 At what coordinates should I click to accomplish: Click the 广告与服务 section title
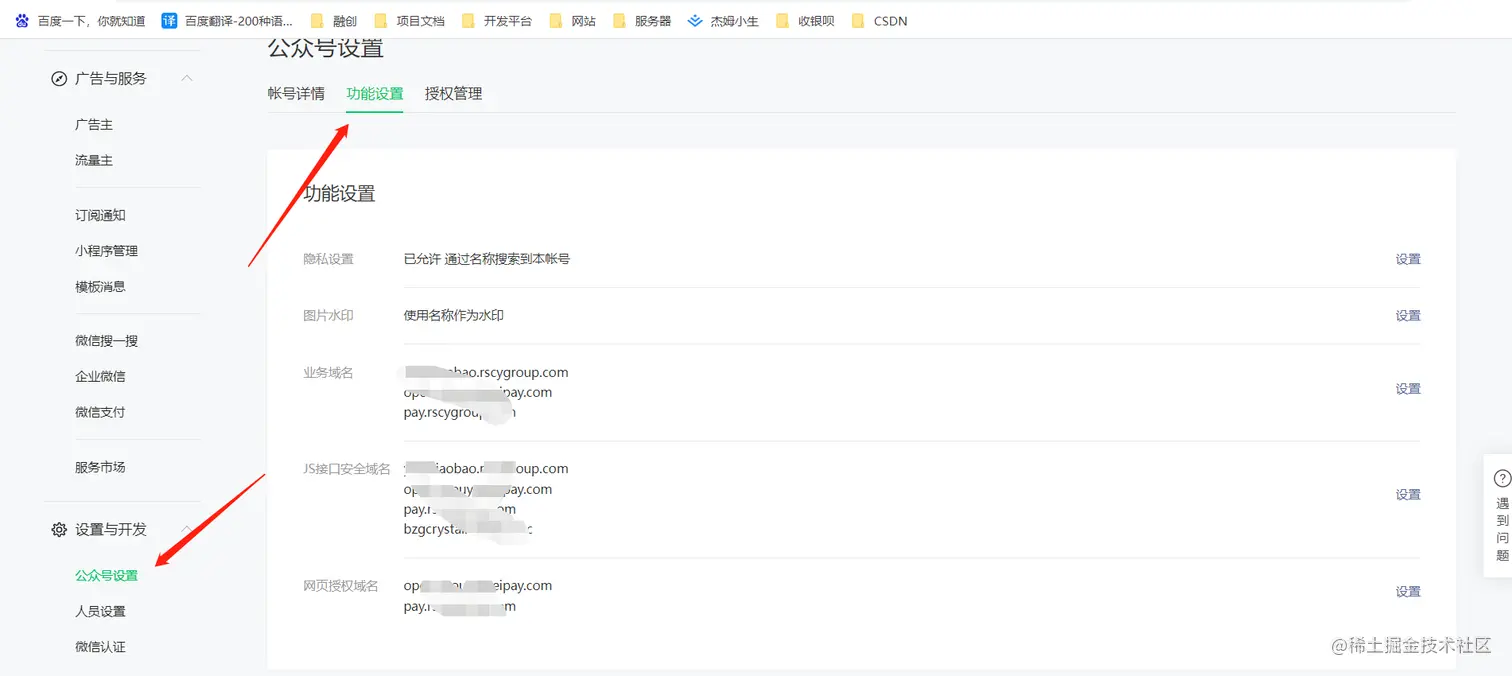111,78
